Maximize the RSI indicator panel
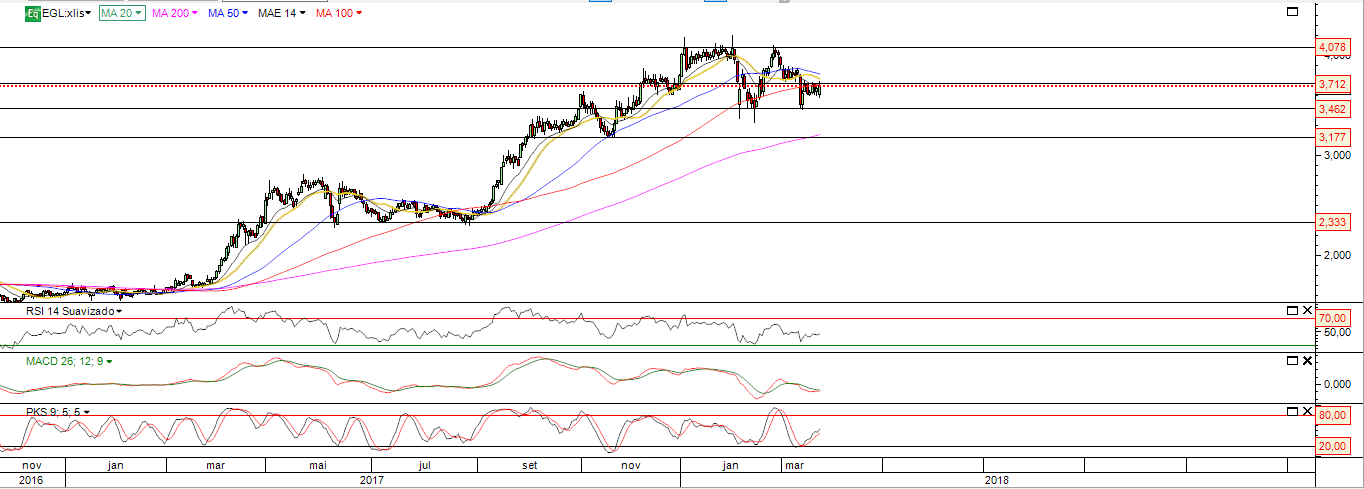Image resolution: width=1364 pixels, height=489 pixels. 1292,311
